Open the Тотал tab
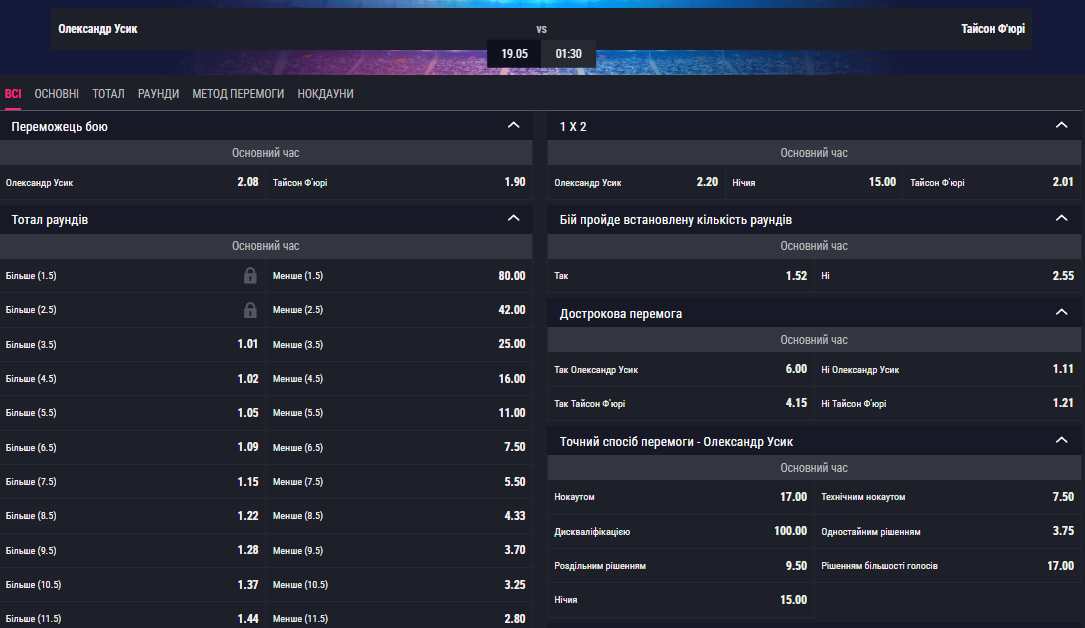This screenshot has width=1085, height=628. click(x=108, y=94)
